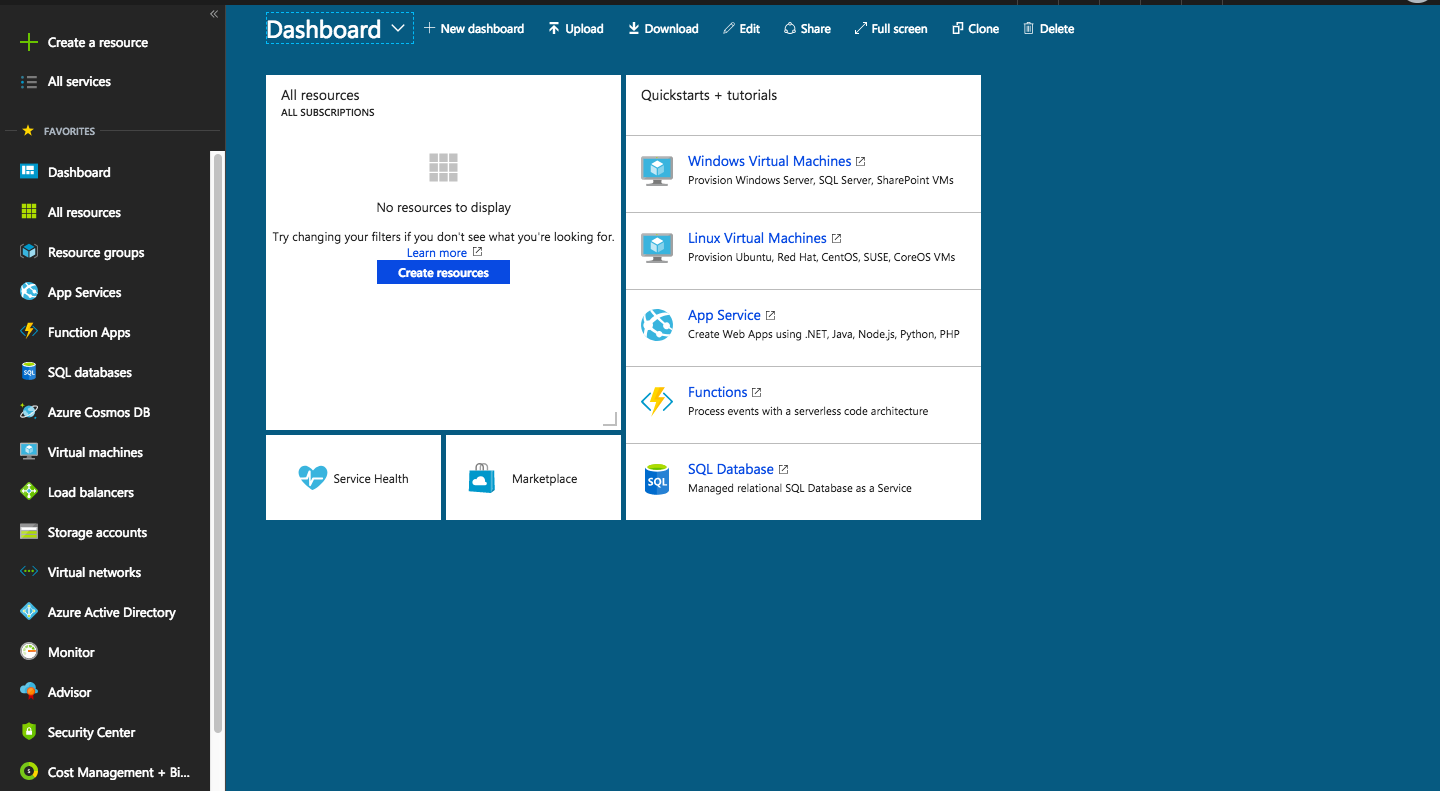The image size is (1440, 791).
Task: Click the All resources grid icon in sidebar
Action: [29, 212]
